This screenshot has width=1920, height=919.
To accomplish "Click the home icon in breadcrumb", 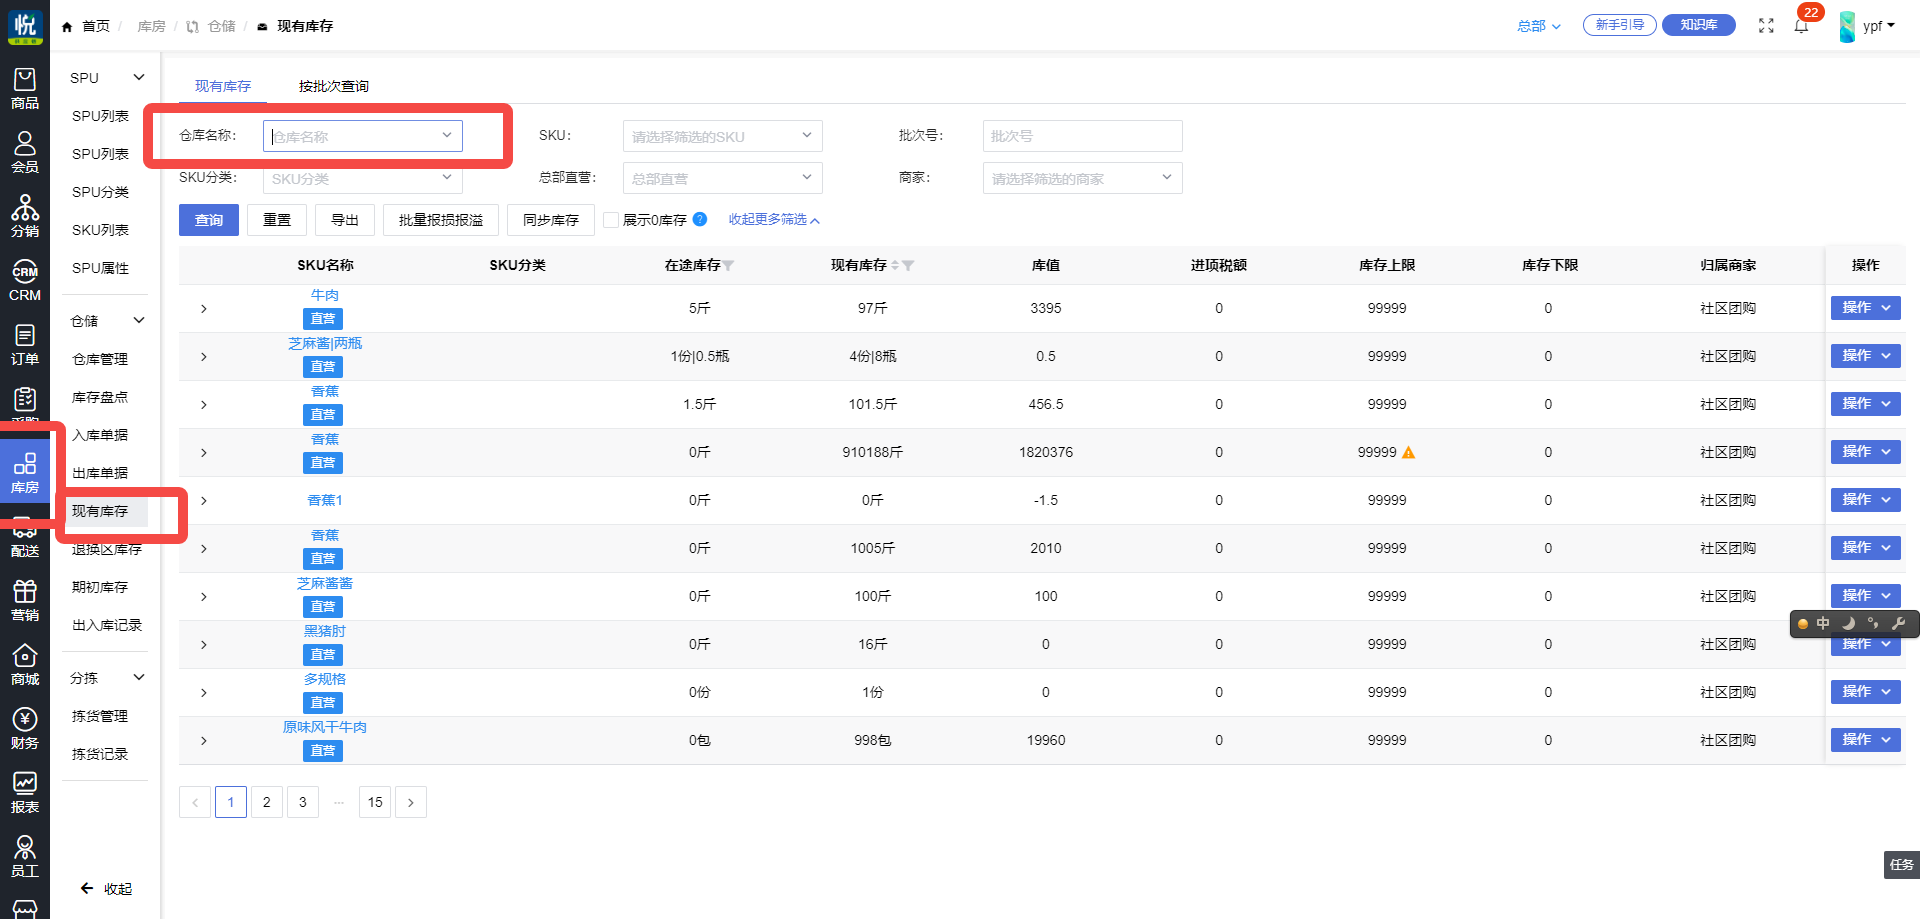I will click(67, 27).
